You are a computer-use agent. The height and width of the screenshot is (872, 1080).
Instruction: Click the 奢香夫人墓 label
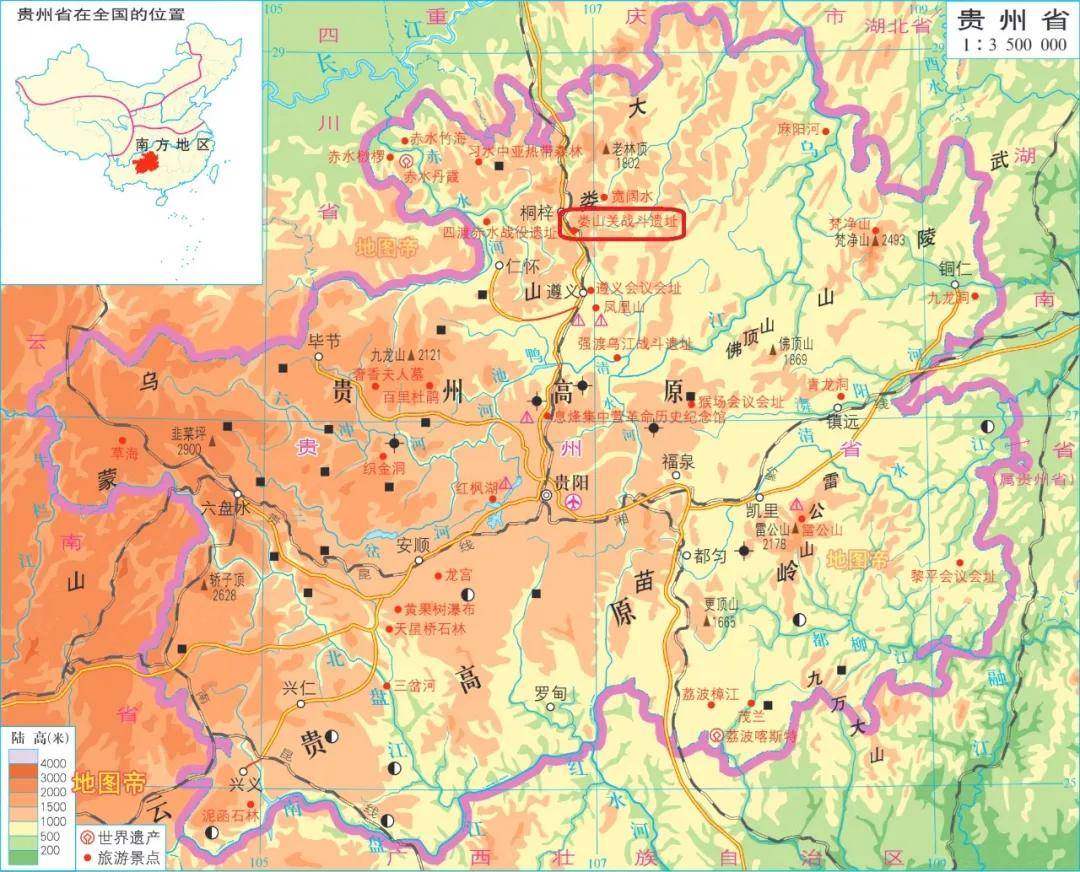coord(388,374)
